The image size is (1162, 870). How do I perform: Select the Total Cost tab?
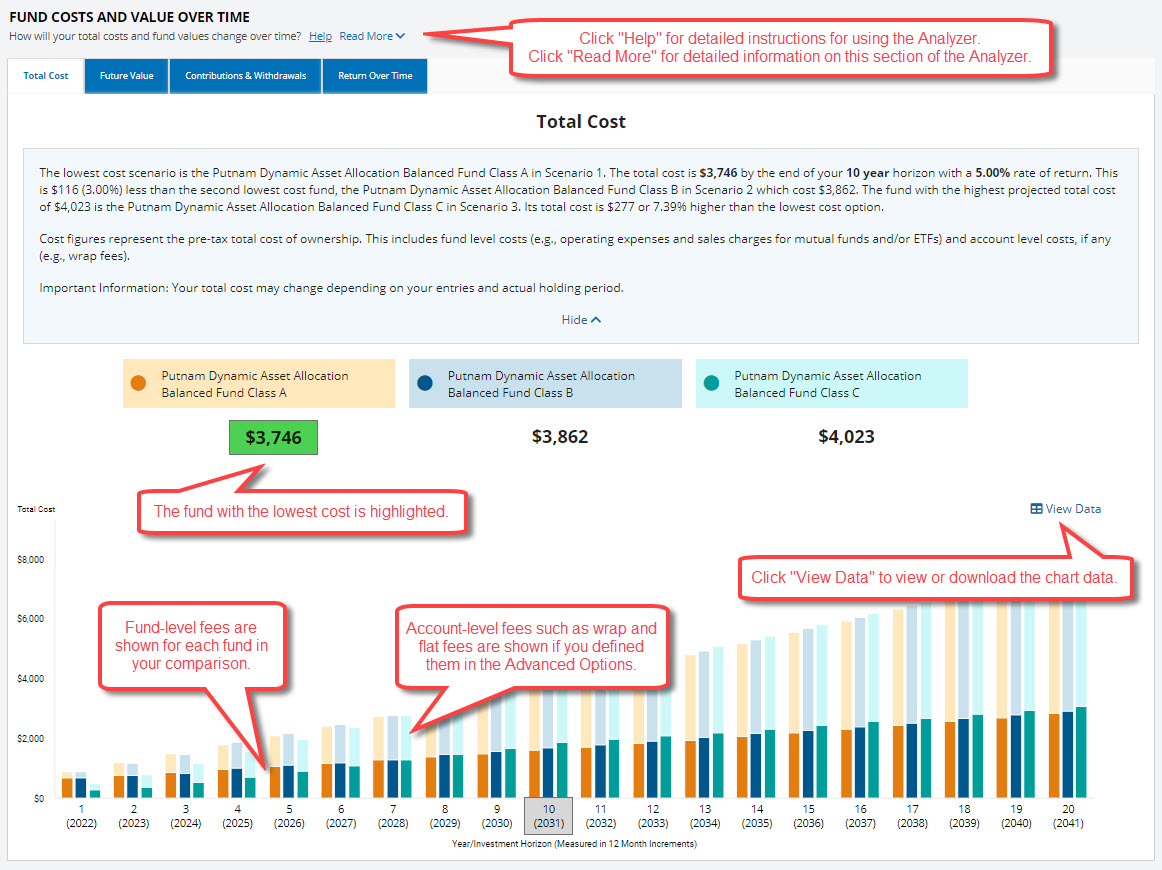(45, 75)
